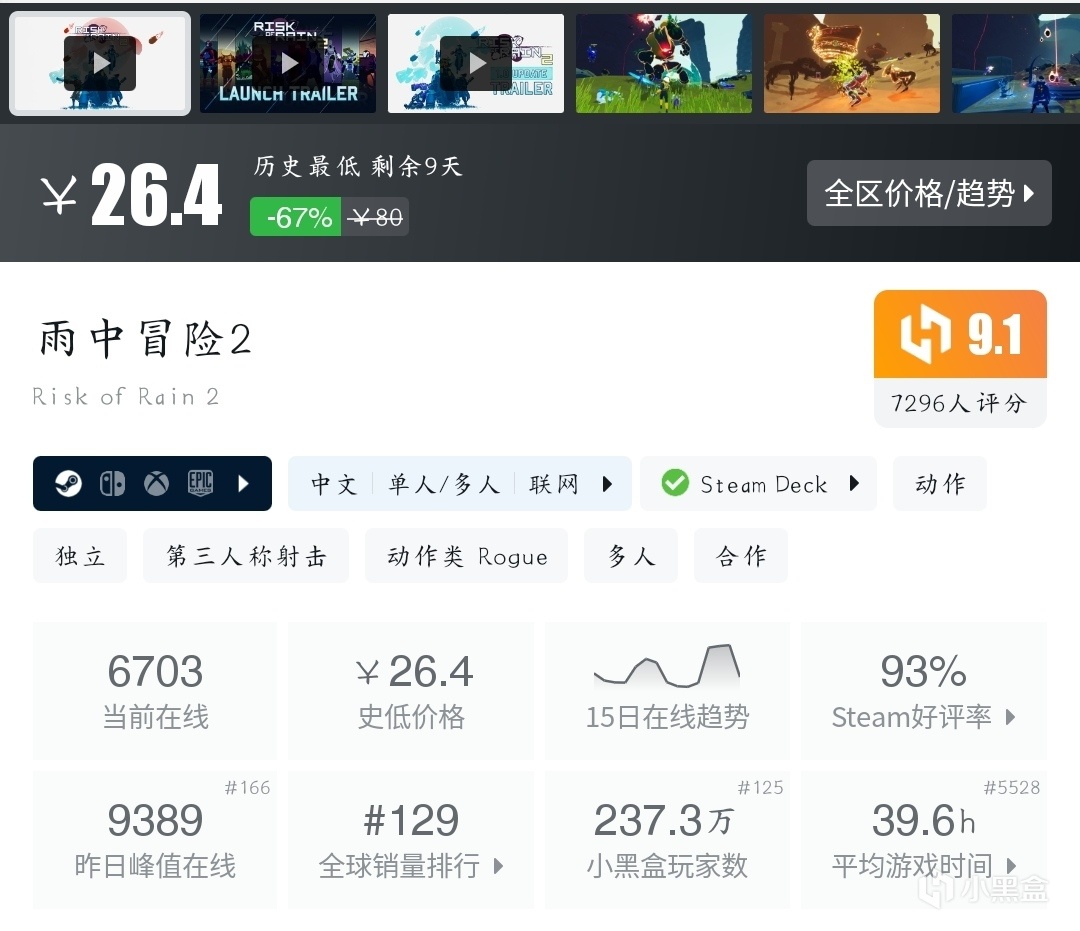
Task: View the 7296人评分 rating count
Action: tap(960, 403)
